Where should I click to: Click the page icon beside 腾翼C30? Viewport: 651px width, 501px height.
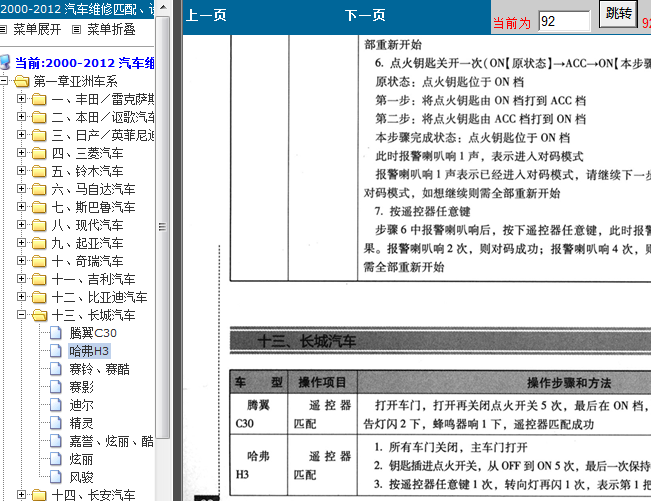coord(56,332)
